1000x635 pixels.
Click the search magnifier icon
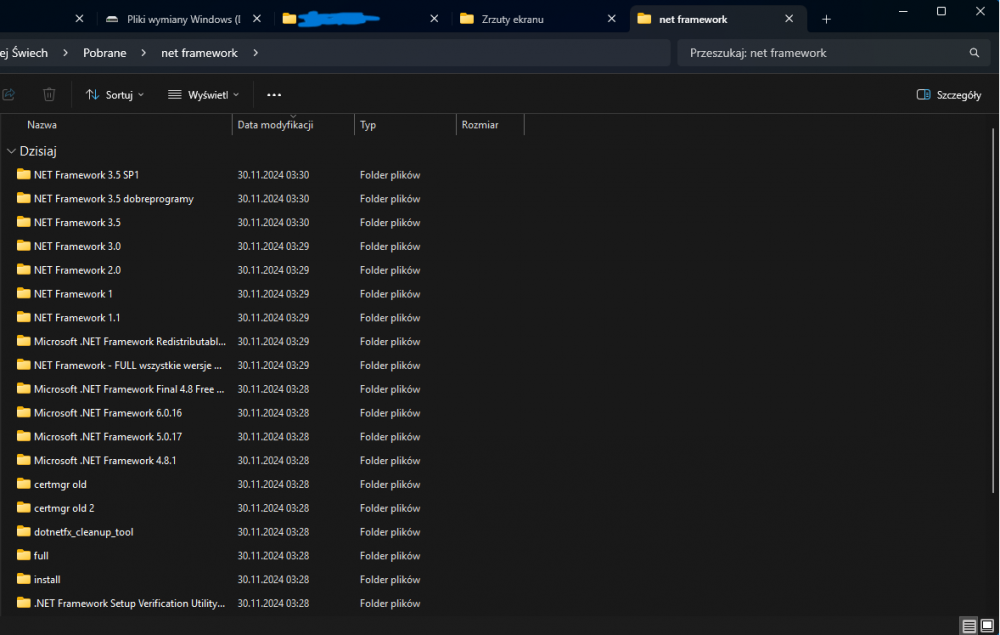point(974,53)
